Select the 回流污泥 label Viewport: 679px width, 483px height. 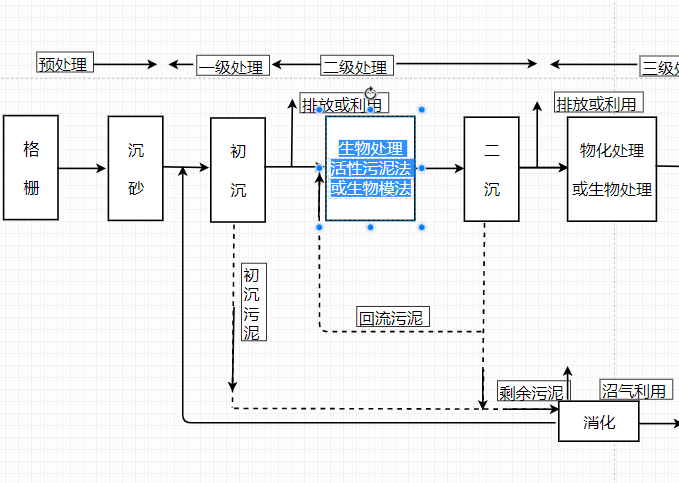[393, 317]
